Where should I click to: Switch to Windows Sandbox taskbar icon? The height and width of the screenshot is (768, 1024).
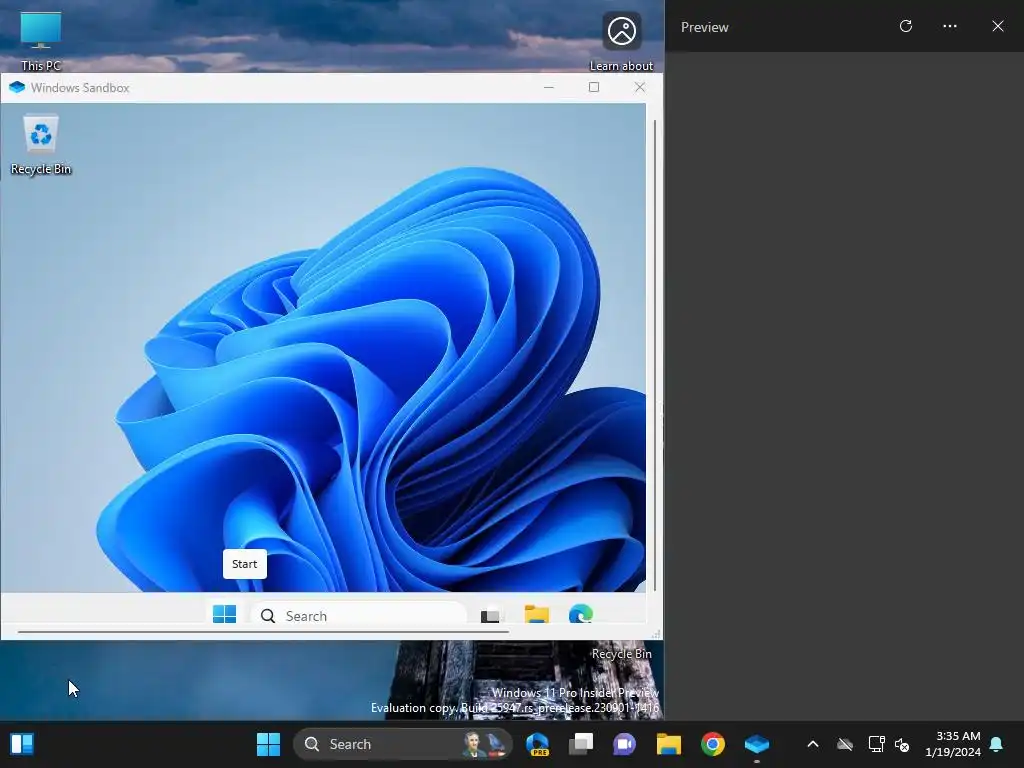756,744
